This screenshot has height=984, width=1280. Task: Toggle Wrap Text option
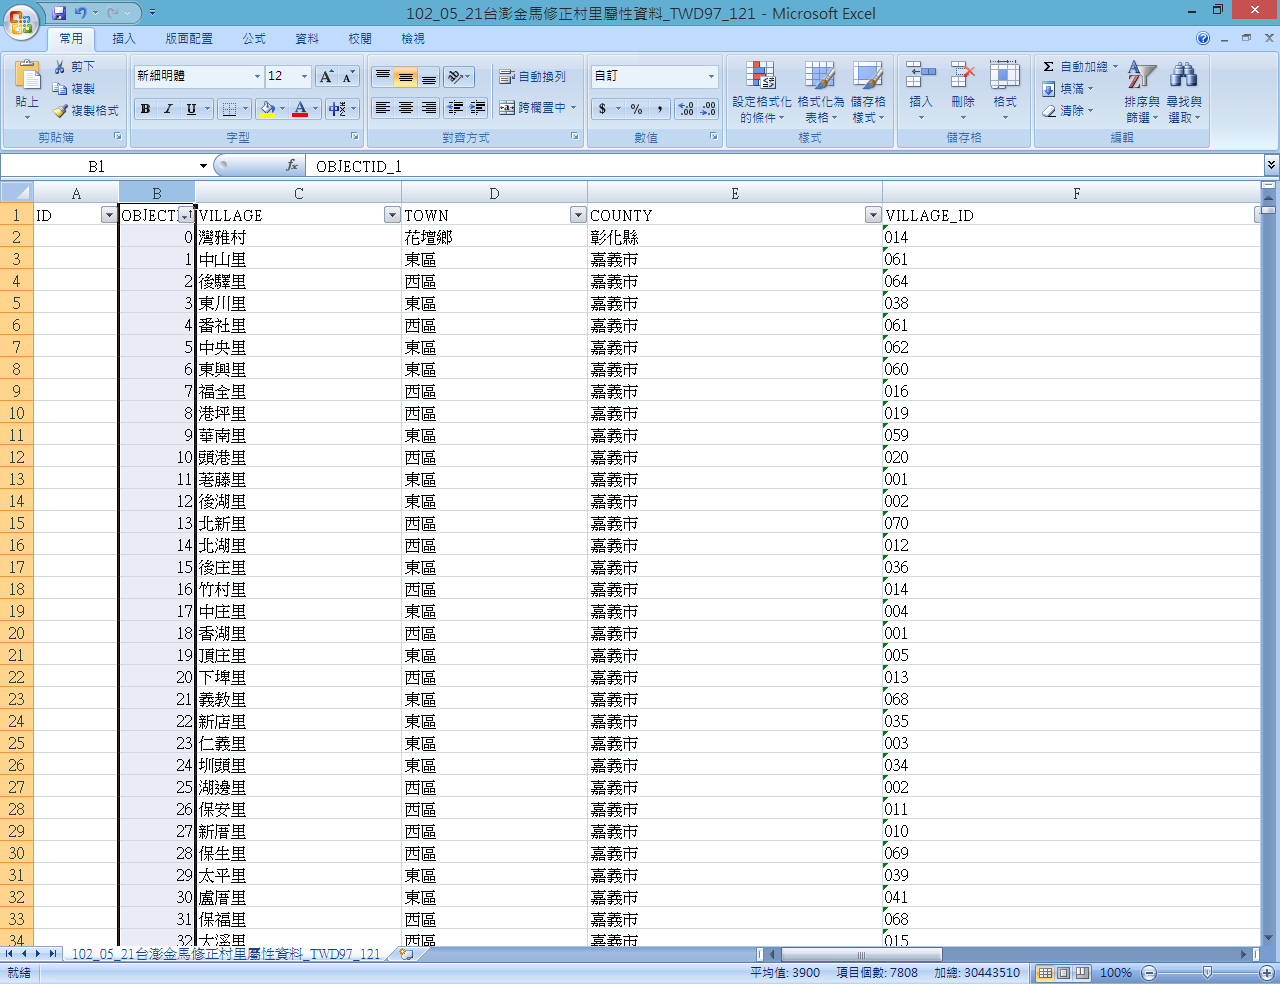pos(533,77)
